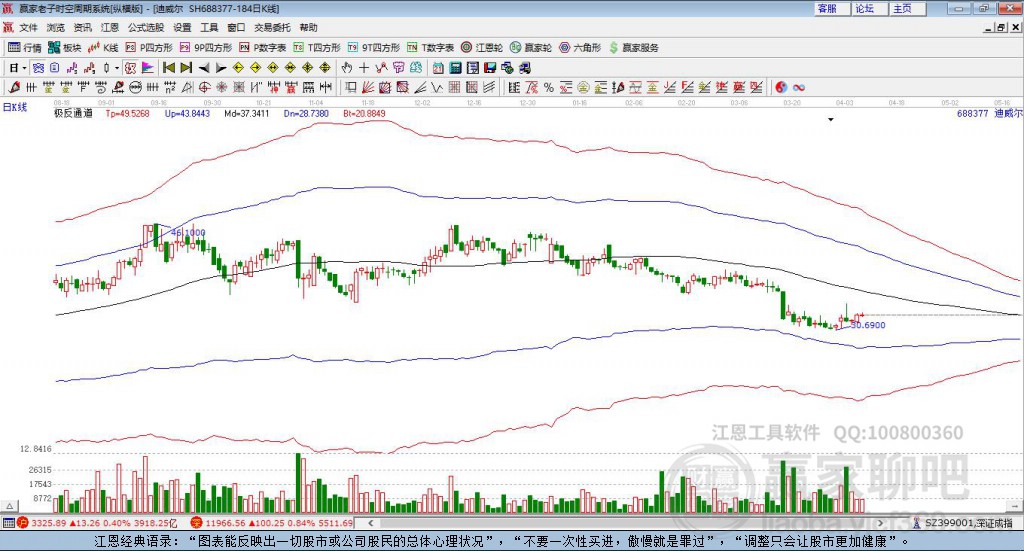Click the horizontal scrollbar right arrow
The width and height of the screenshot is (1024, 551).
880,523
